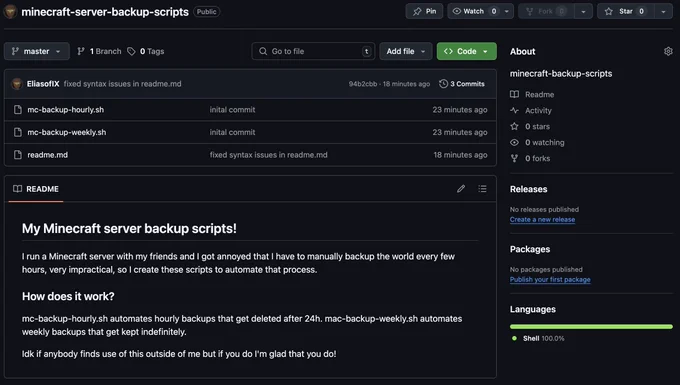This screenshot has height=385, width=680.
Task: Click heading My Minecraft server backup scripts!
Action: point(129,228)
